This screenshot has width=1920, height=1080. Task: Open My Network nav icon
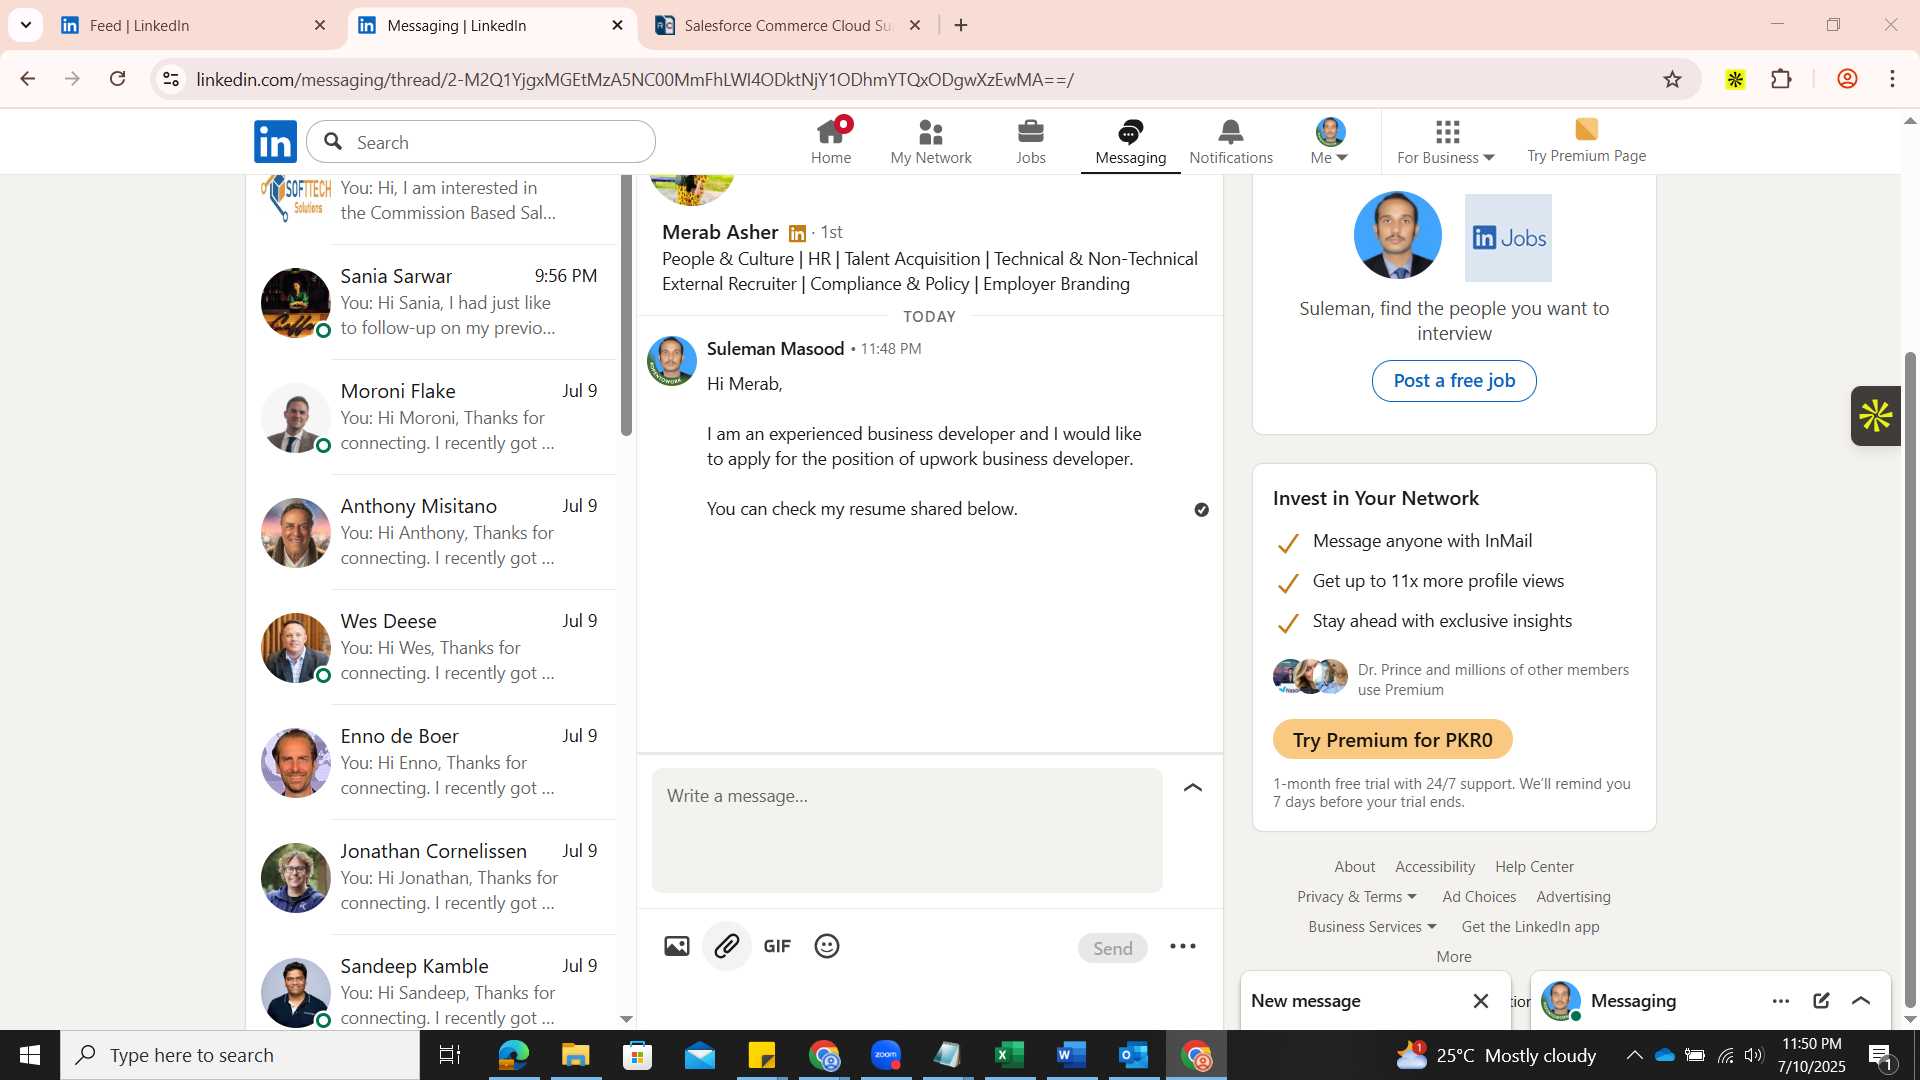(931, 141)
